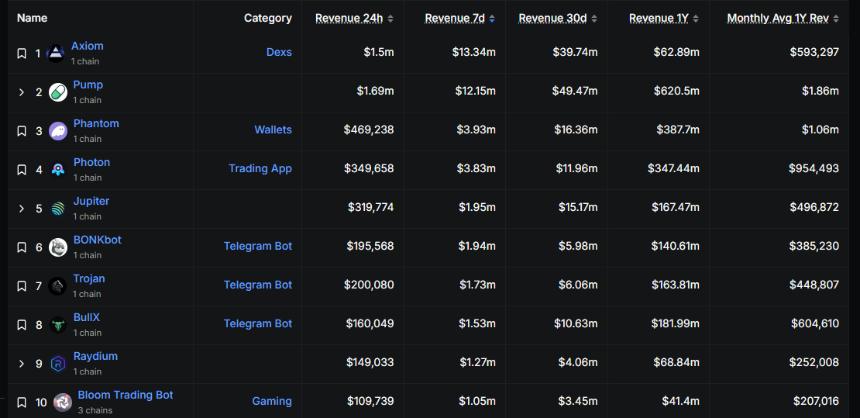Click '3 chains' under Bloom Trading Bot
This screenshot has width=860, height=418.
pyautogui.click(x=95, y=410)
